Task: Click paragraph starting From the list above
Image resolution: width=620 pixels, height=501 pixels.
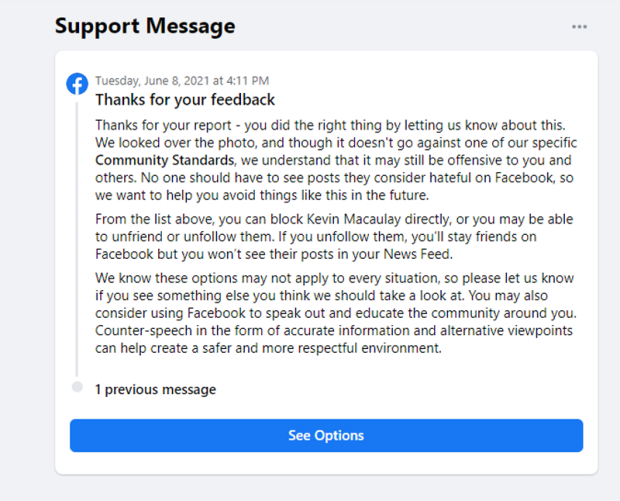Action: (335, 237)
